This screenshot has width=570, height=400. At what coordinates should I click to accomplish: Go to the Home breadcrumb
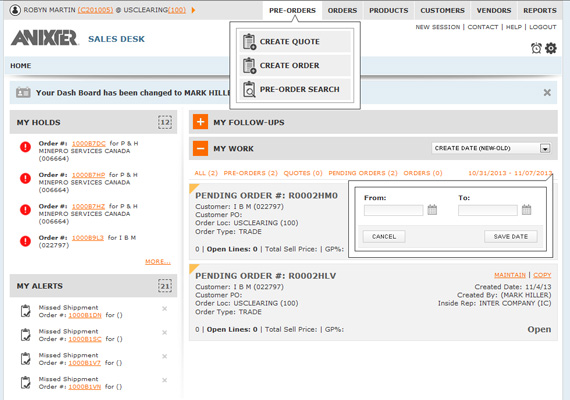point(21,66)
